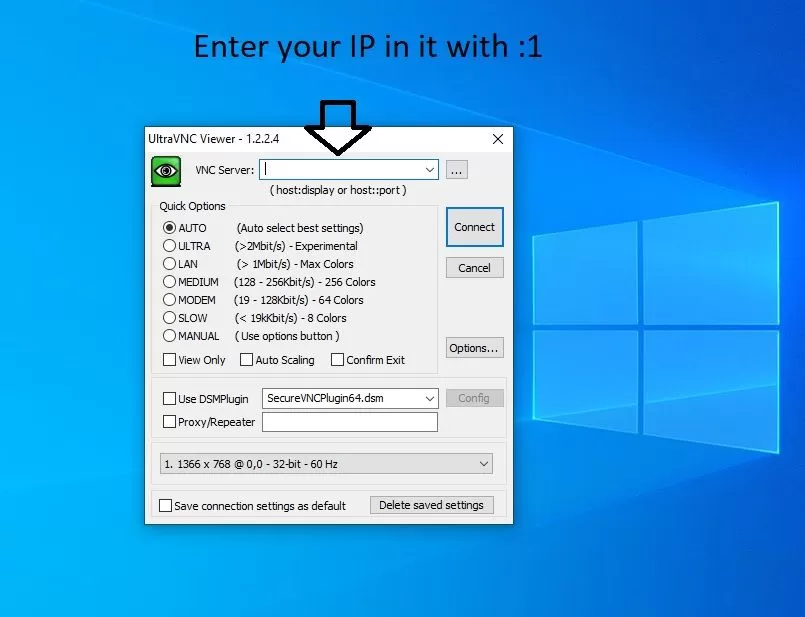Open the Options... button

(x=474, y=348)
